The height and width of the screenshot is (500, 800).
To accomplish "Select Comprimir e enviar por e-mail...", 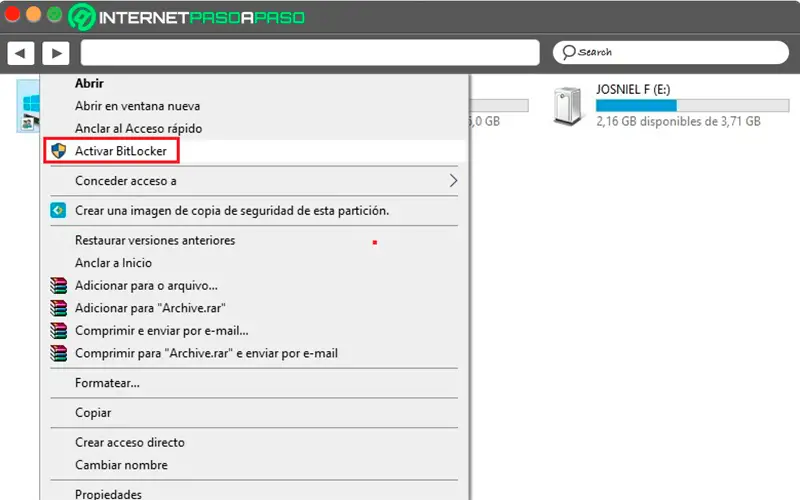I will click(162, 330).
